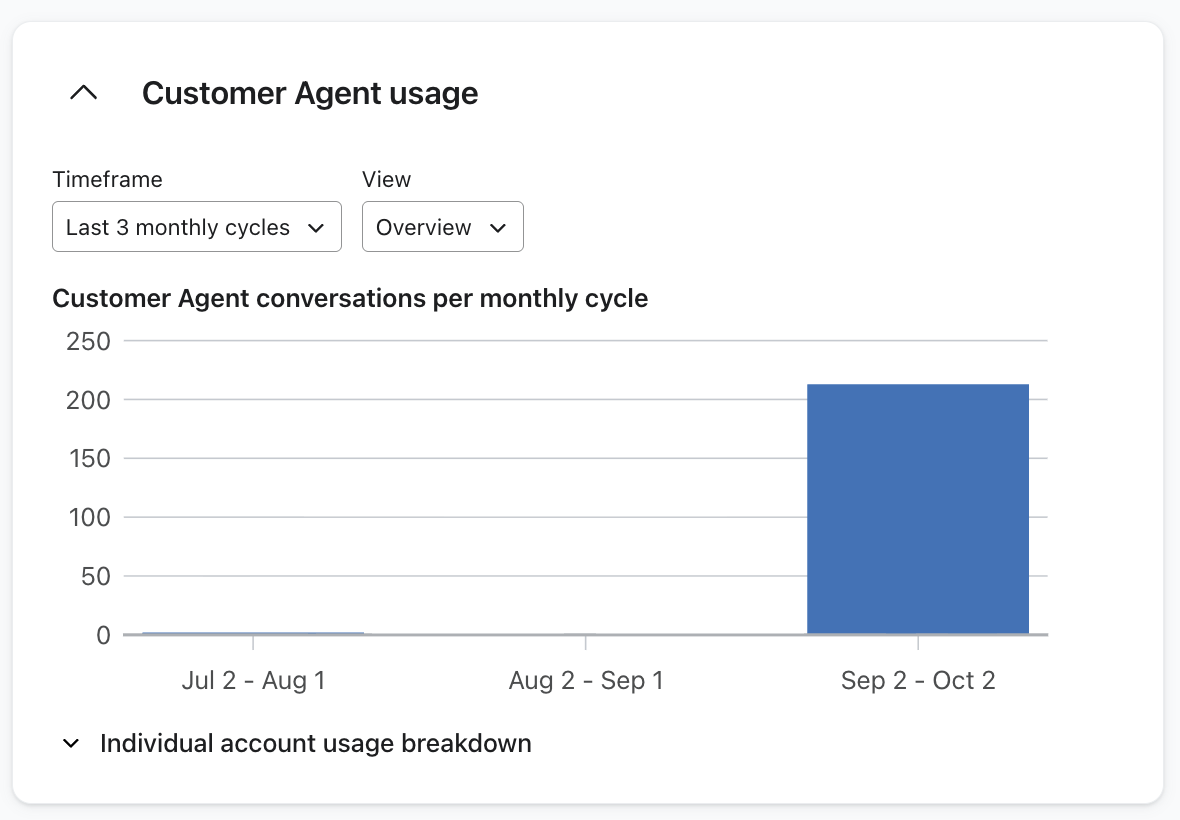Click the Timeframe field label
The height and width of the screenshot is (820, 1180).
107,179
